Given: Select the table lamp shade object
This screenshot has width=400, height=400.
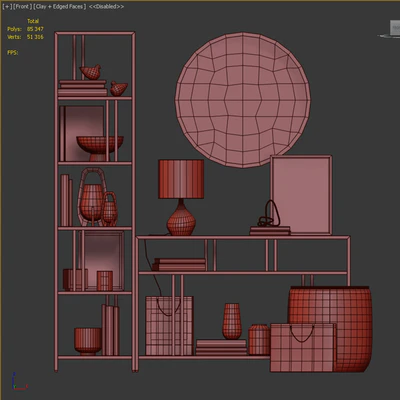Looking at the screenshot, I should tap(181, 179).
